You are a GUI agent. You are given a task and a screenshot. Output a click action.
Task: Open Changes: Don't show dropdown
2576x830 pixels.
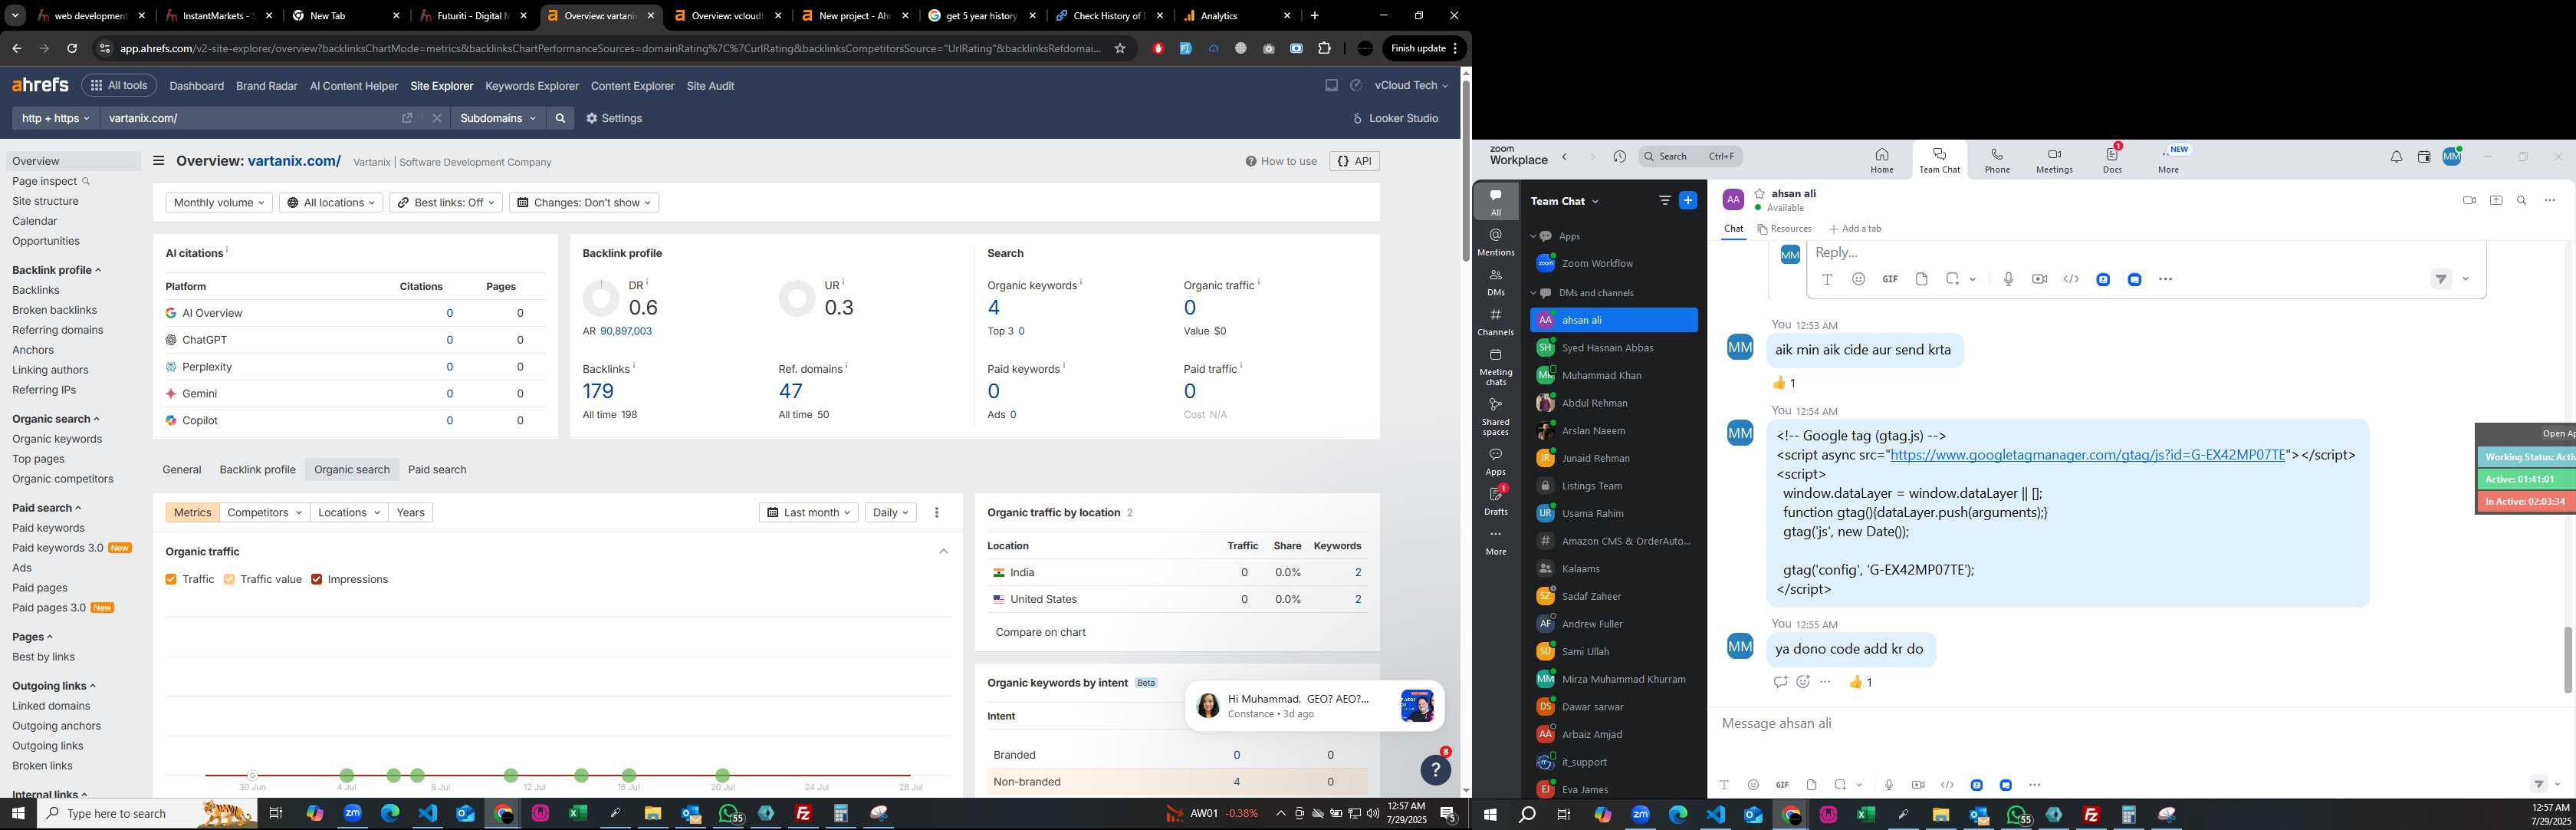coord(584,202)
